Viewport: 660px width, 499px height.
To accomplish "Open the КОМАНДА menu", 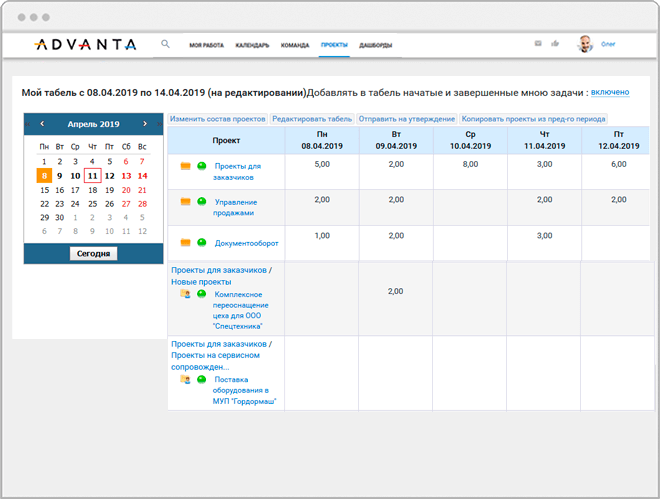I will (x=295, y=45).
